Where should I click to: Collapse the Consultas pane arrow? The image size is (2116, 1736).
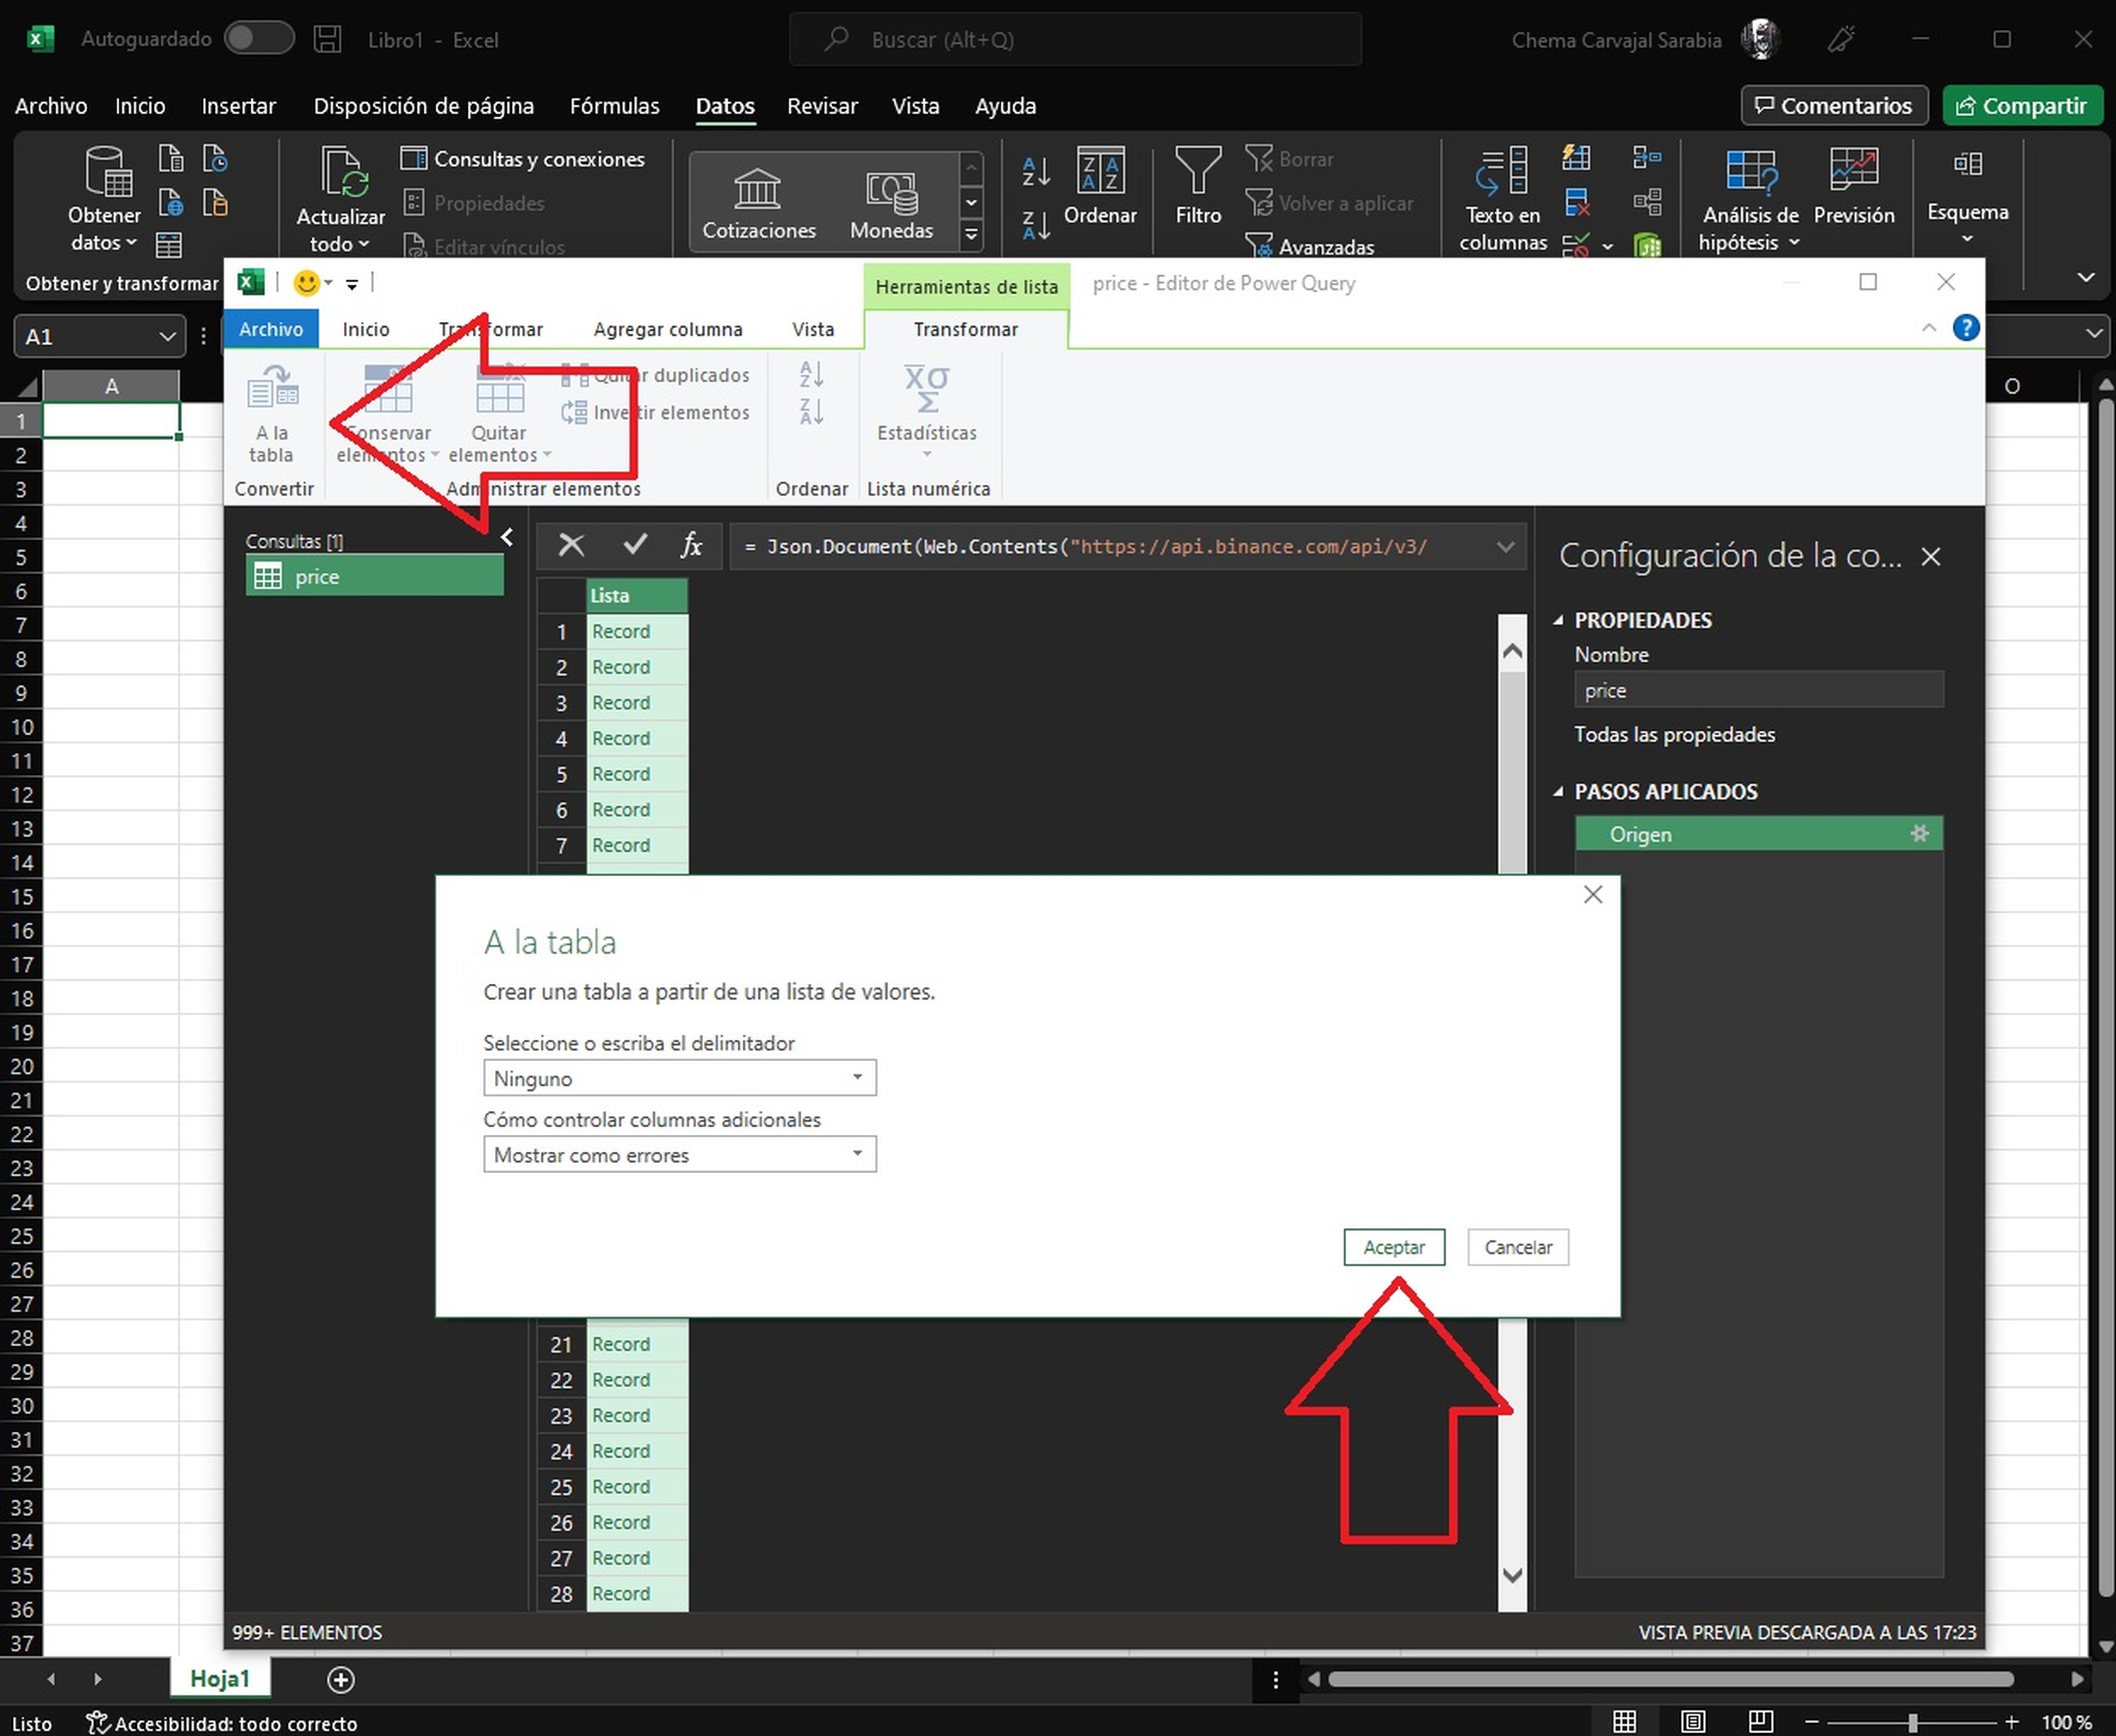tap(507, 538)
